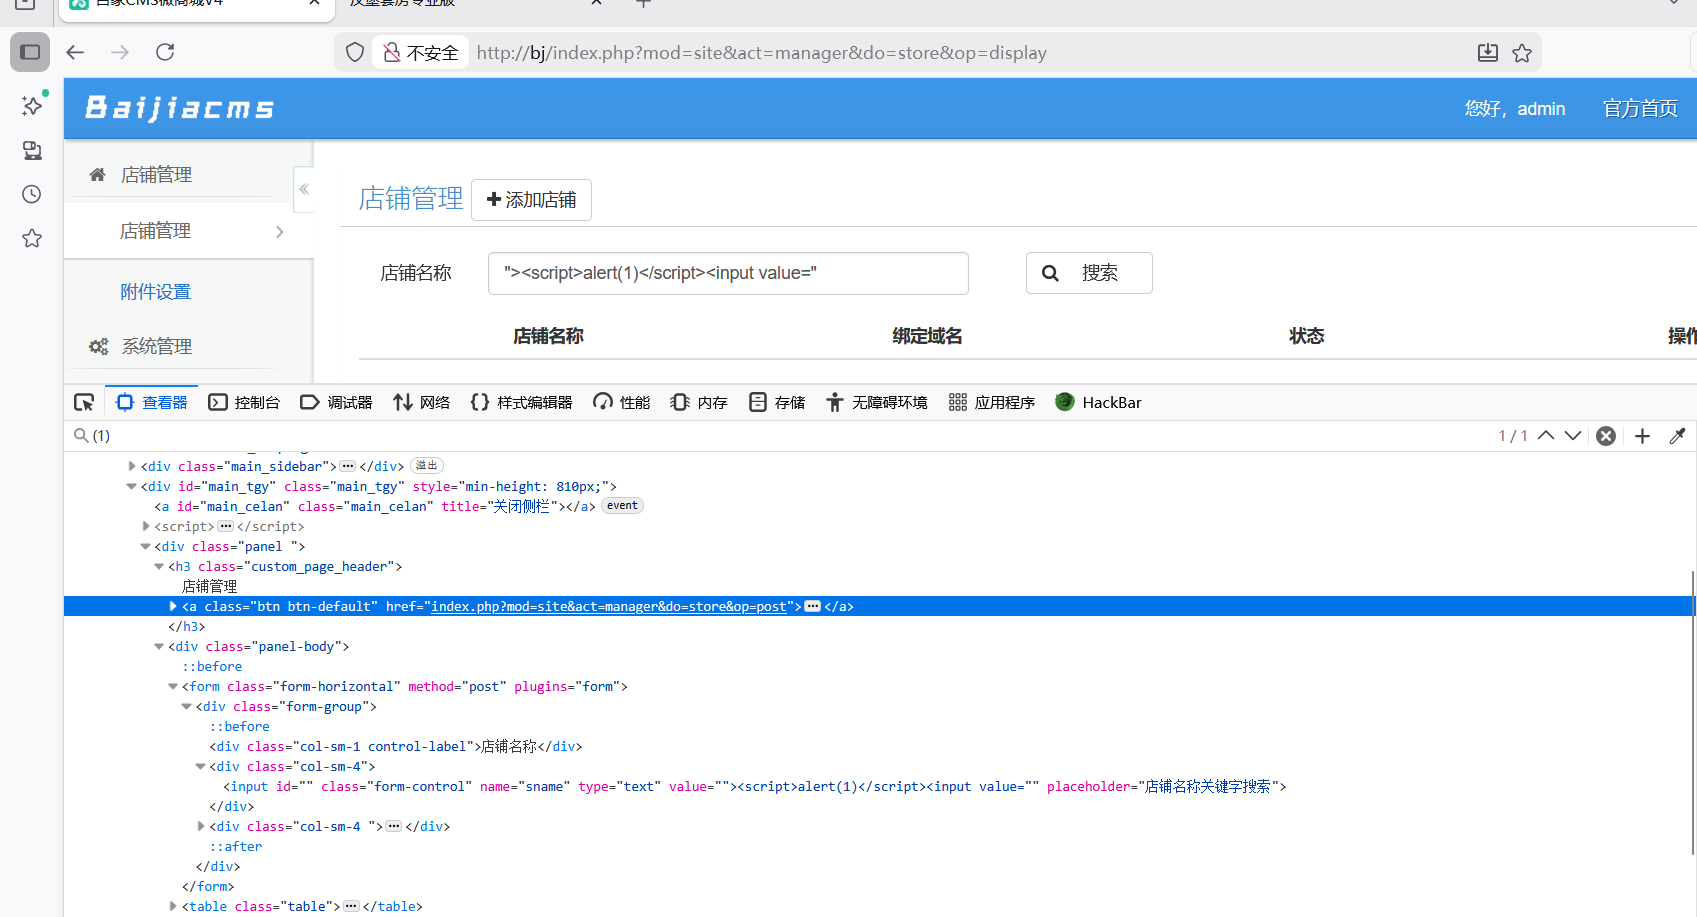Jump to next search result
The height and width of the screenshot is (917, 1697).
click(x=1573, y=435)
